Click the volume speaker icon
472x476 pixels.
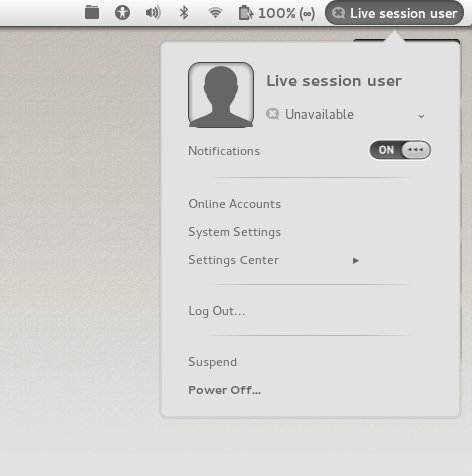click(x=153, y=13)
